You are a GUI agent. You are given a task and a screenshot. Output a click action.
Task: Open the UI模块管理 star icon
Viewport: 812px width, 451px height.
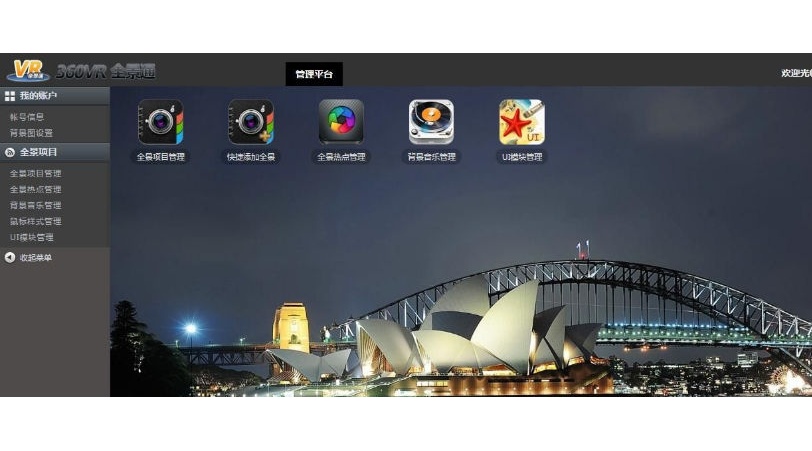[521, 122]
